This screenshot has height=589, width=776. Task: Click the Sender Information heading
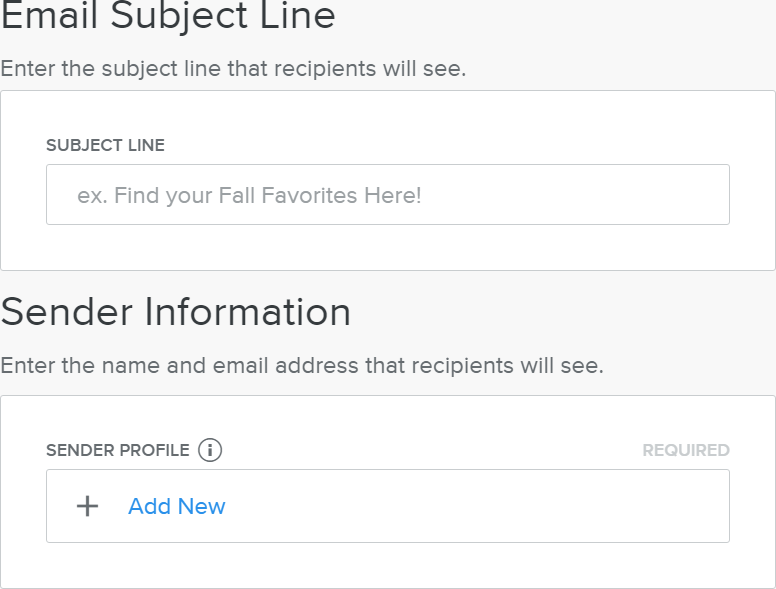pos(176,312)
